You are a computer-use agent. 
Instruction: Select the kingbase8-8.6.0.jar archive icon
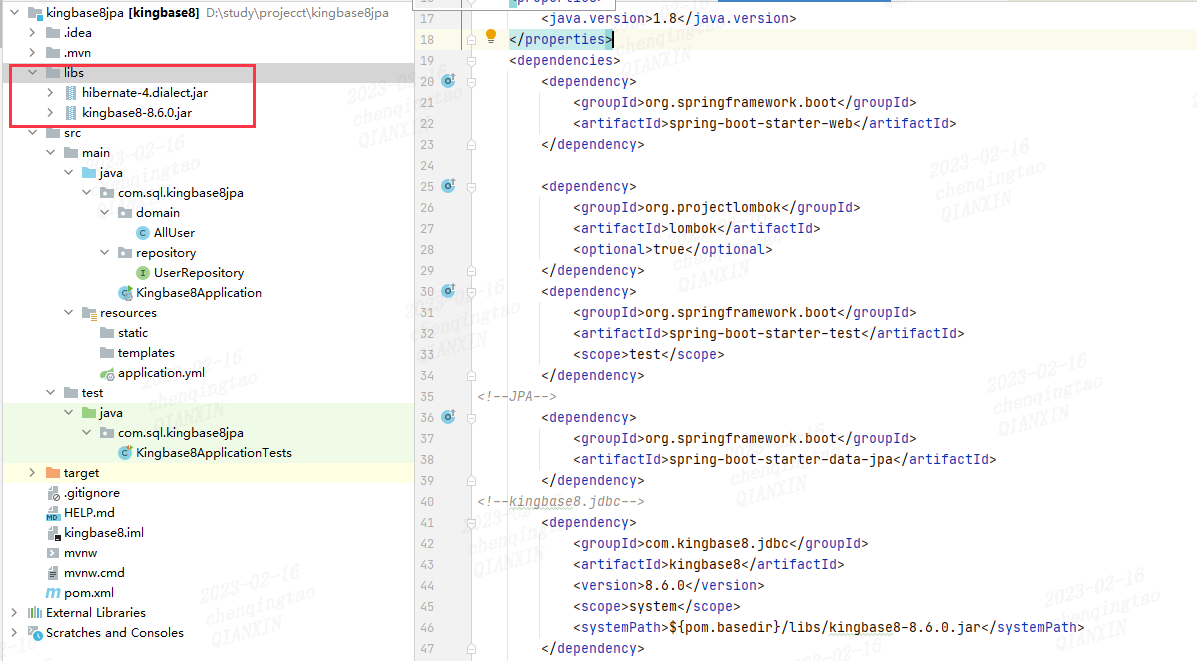(x=71, y=112)
